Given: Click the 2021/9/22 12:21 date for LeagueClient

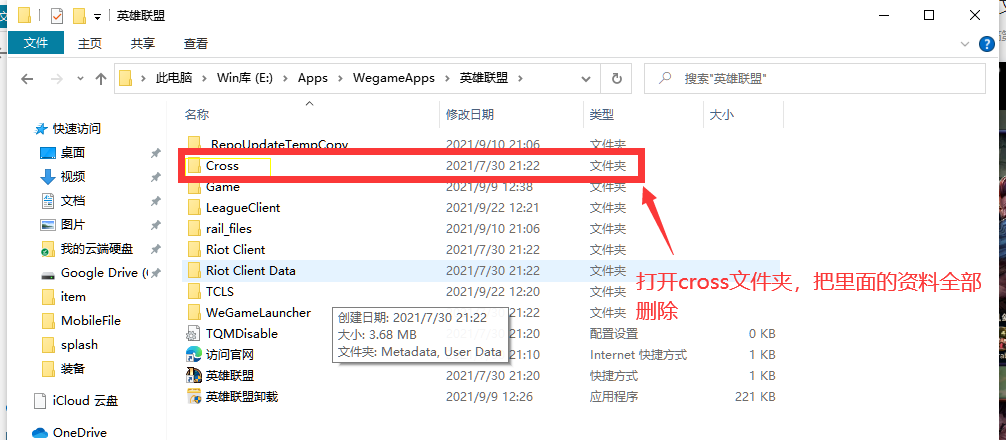Looking at the screenshot, I should click(493, 208).
